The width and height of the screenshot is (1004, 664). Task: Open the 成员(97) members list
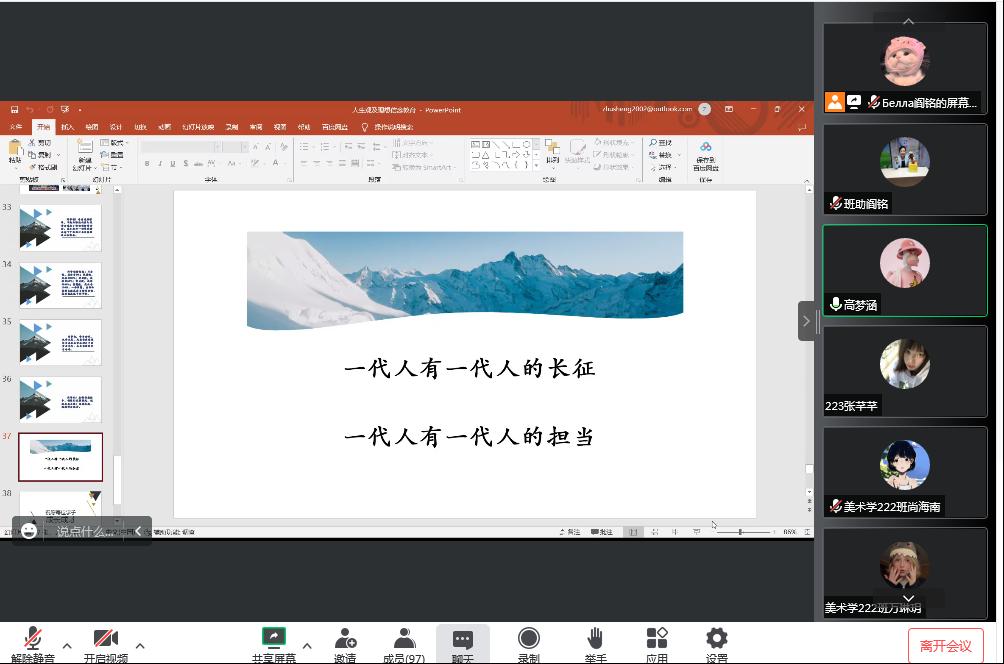click(x=404, y=639)
